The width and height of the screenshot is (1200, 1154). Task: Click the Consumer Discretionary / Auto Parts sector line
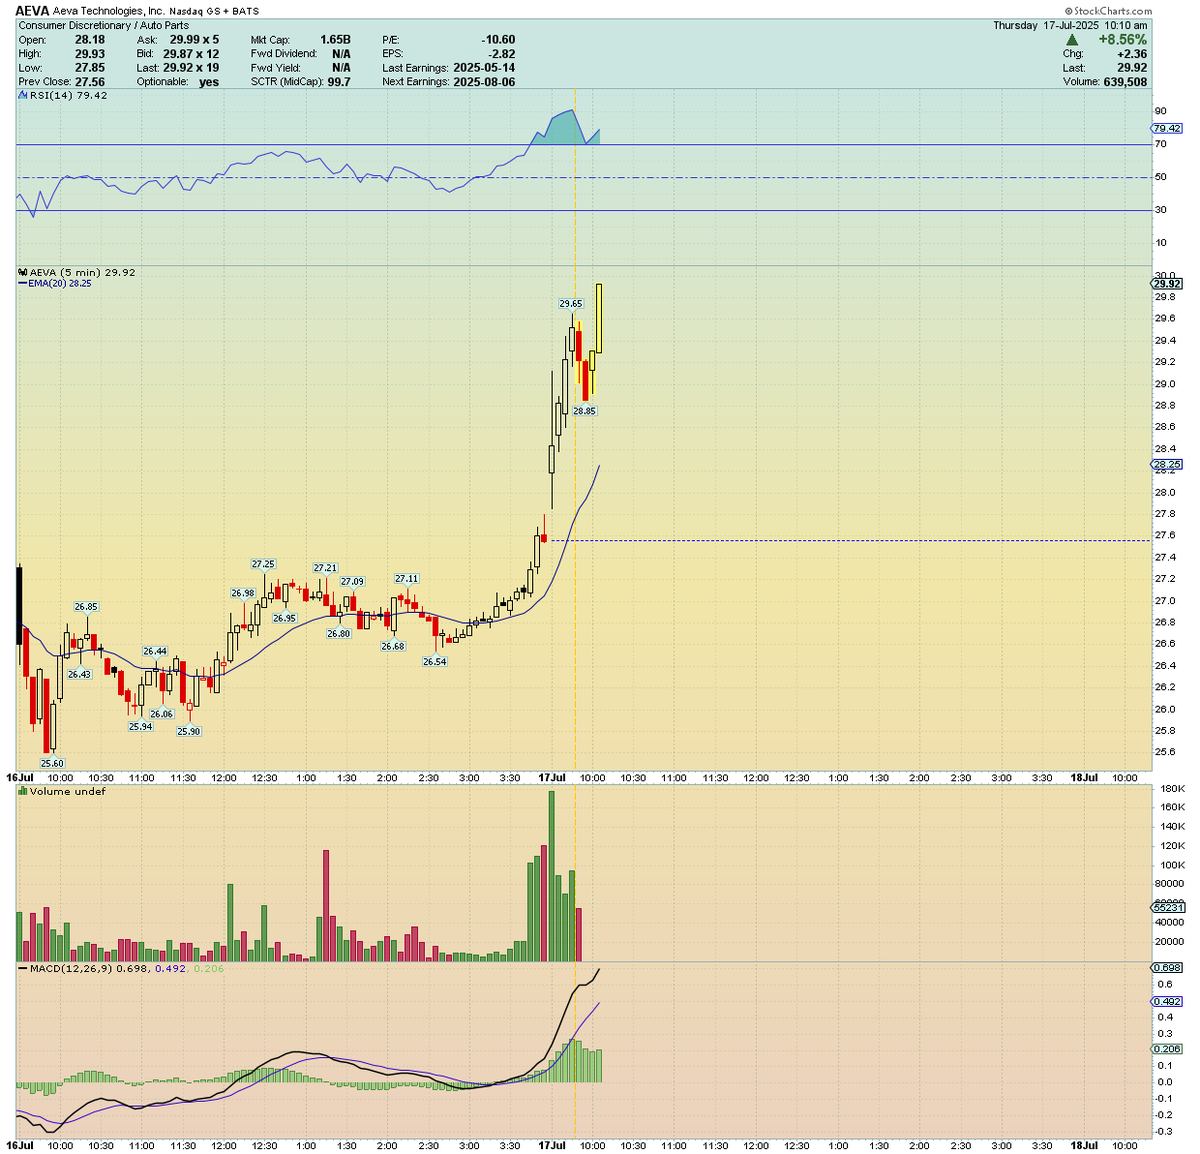[x=104, y=25]
